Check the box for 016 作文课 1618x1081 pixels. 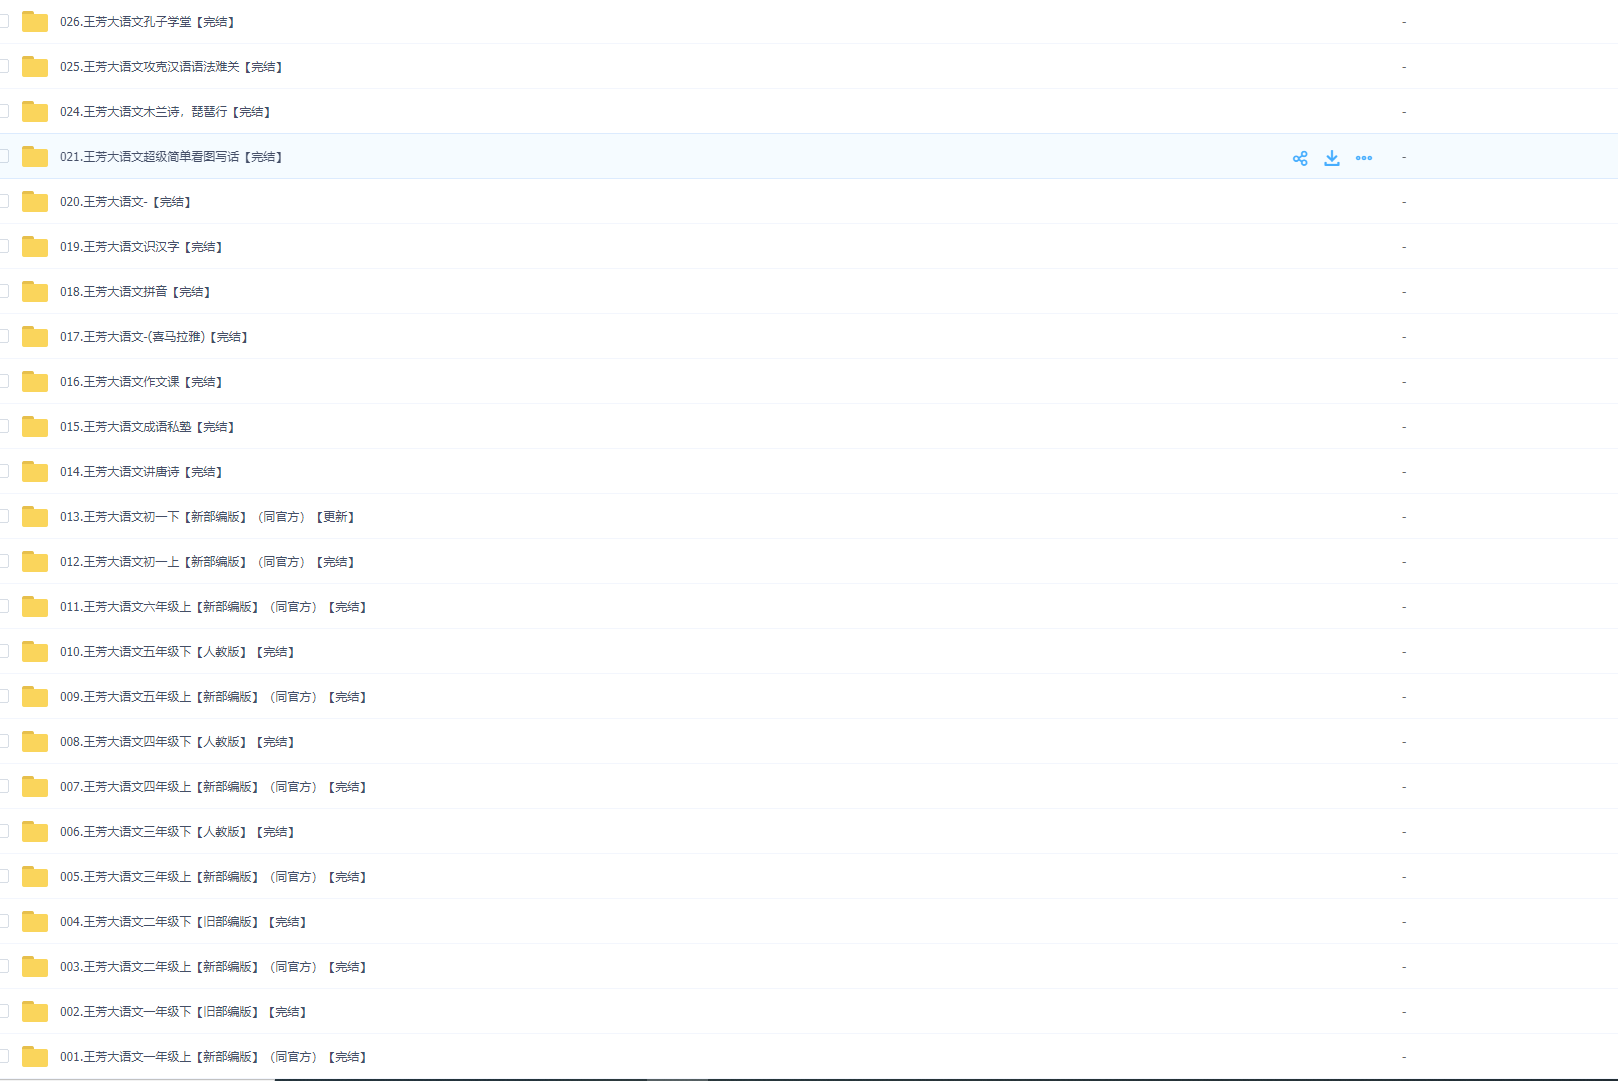pos(3,381)
